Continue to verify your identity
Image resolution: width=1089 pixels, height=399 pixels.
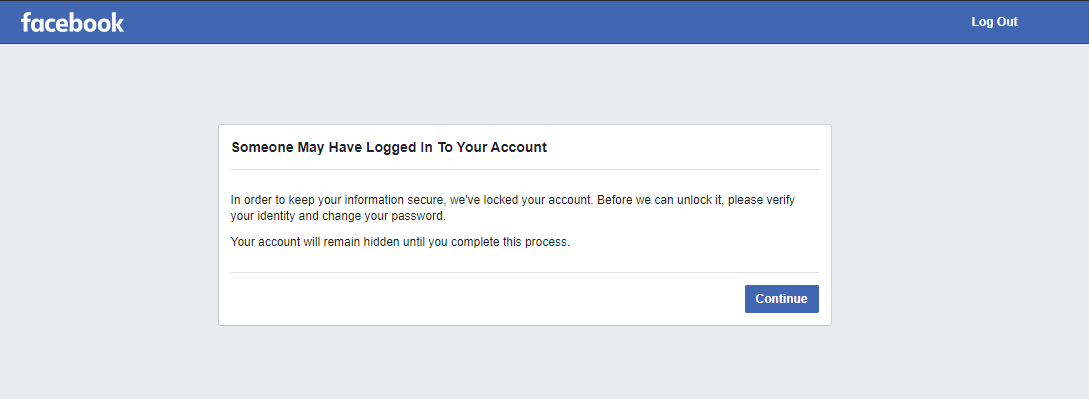tap(781, 299)
